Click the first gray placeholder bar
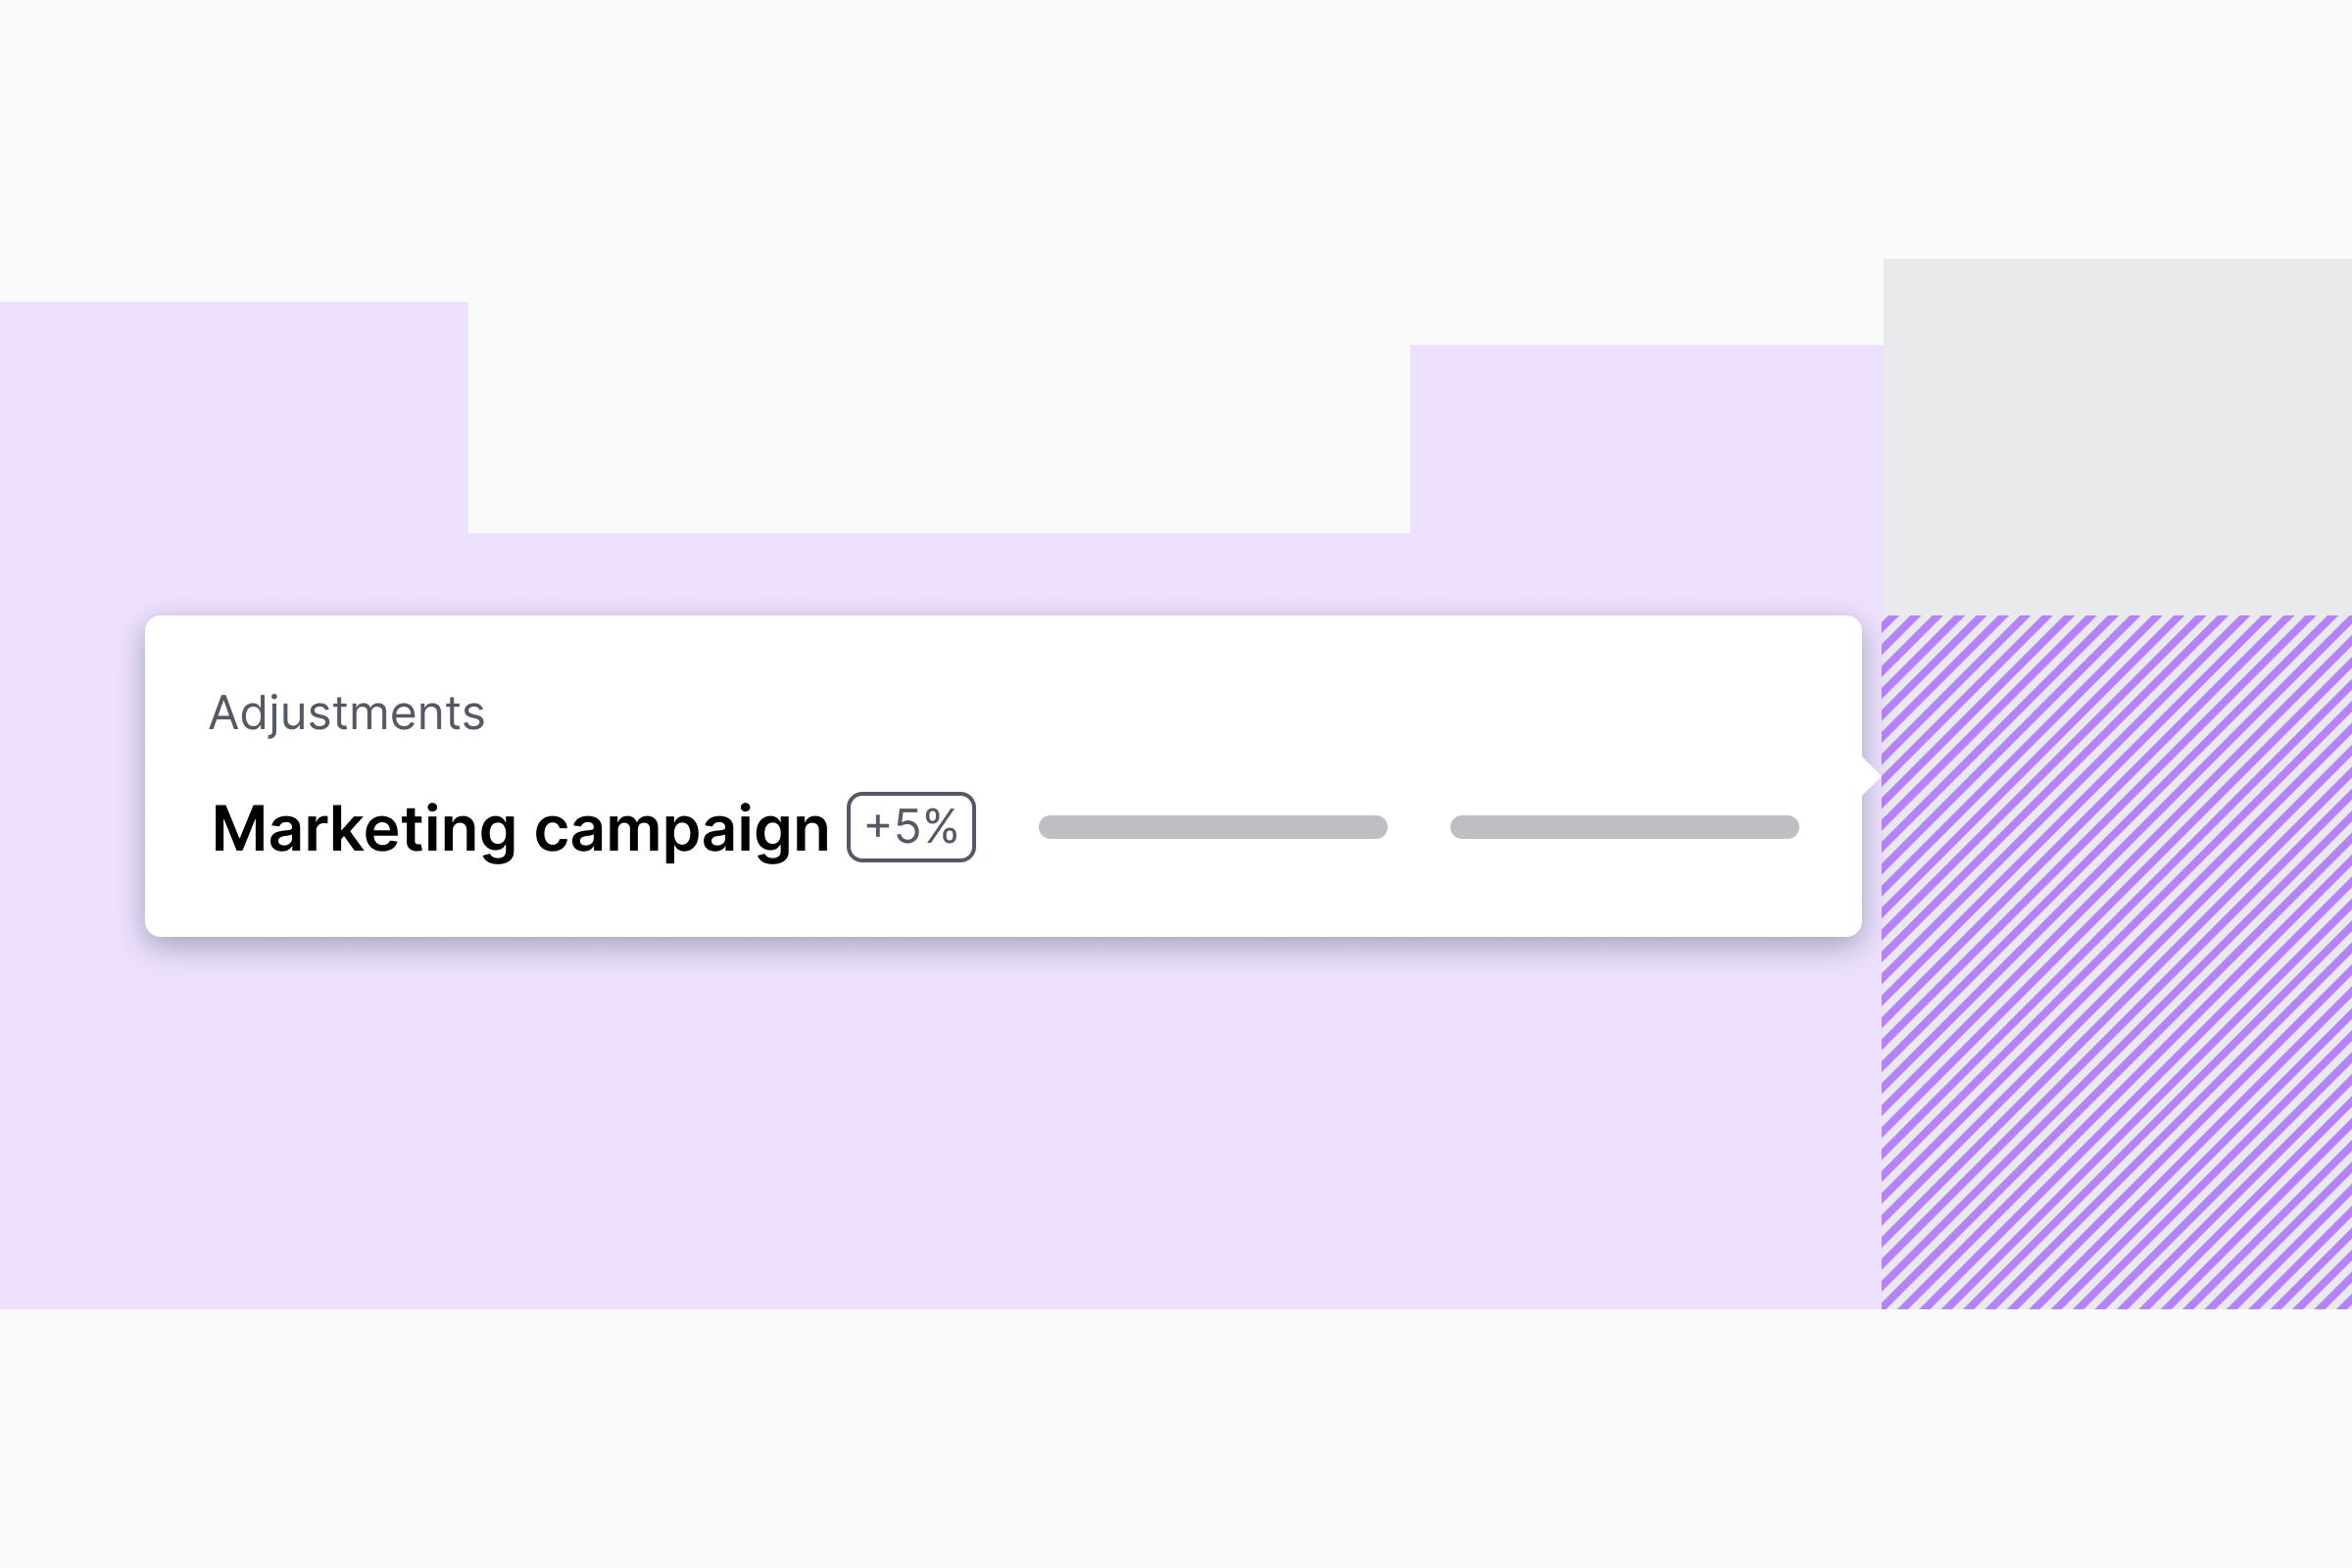 click(1212, 827)
